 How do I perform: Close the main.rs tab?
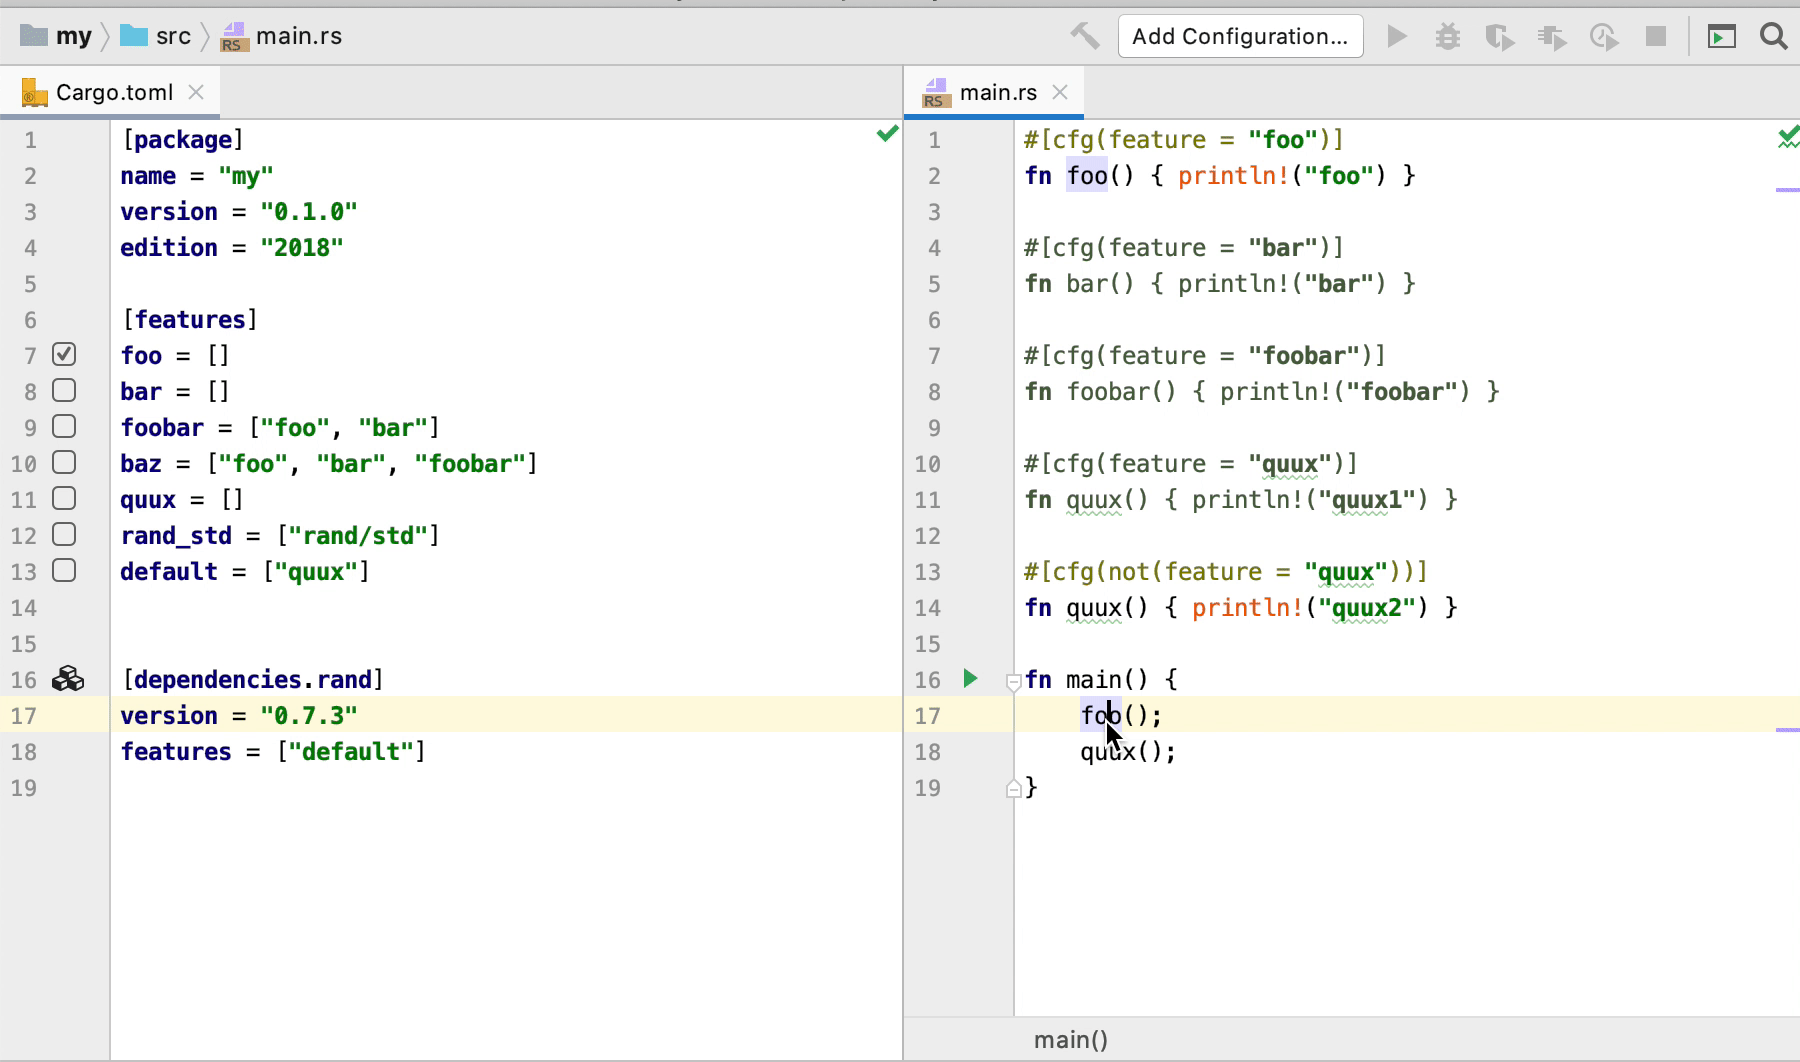tap(1060, 92)
